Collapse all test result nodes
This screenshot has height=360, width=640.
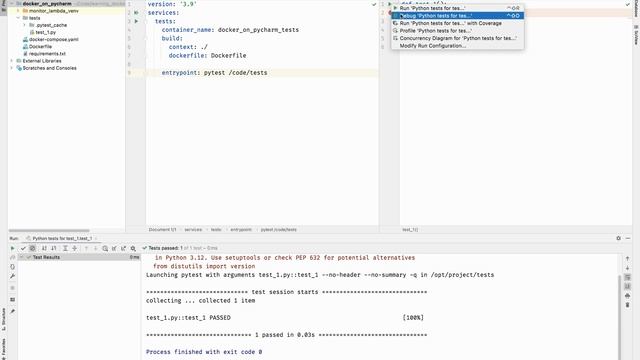[x=75, y=248]
